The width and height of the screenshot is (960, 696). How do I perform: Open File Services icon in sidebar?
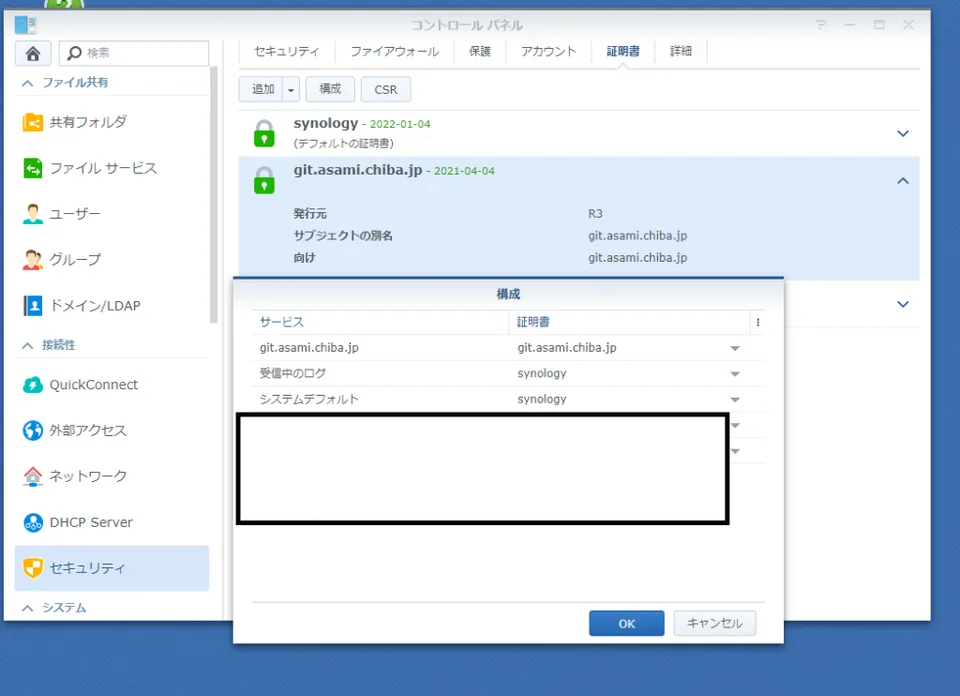pos(32,168)
